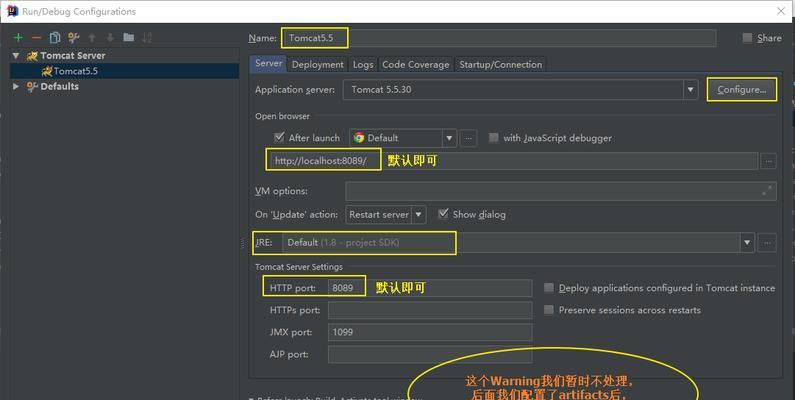This screenshot has width=795, height=400.
Task: Switch to the Deployment tab
Action: click(x=318, y=64)
